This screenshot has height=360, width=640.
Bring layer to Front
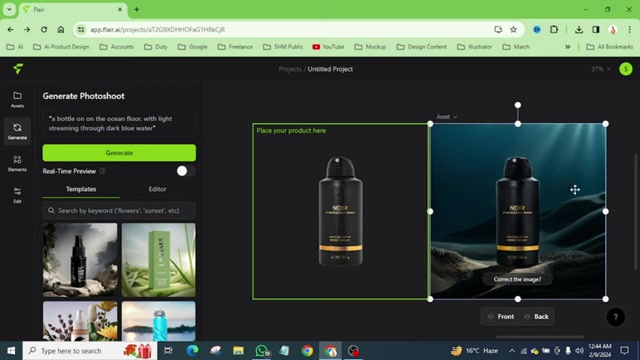[501, 316]
